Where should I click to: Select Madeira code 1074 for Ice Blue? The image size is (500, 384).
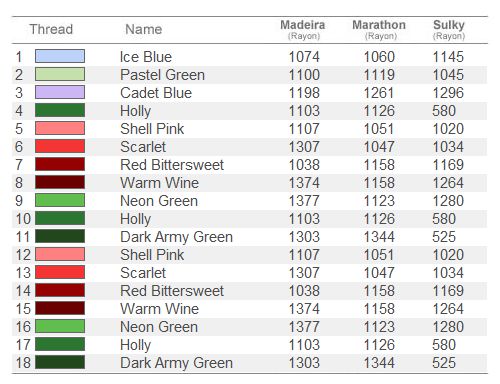click(304, 57)
